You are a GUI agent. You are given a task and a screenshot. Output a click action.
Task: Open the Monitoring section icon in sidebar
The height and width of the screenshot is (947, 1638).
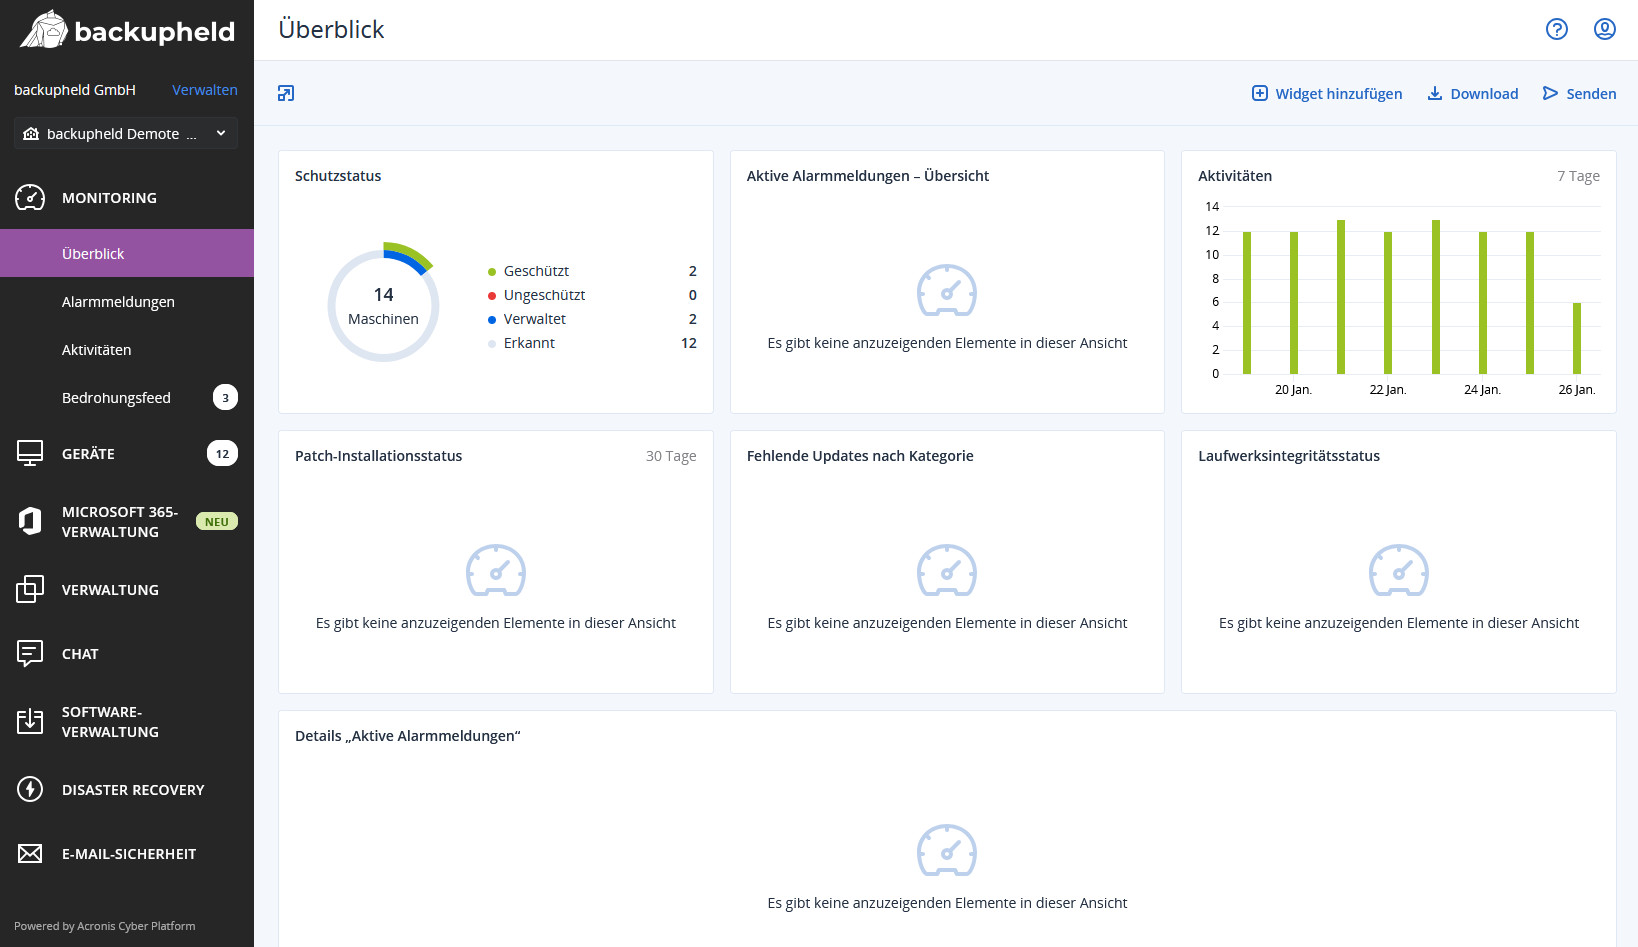[x=30, y=197]
